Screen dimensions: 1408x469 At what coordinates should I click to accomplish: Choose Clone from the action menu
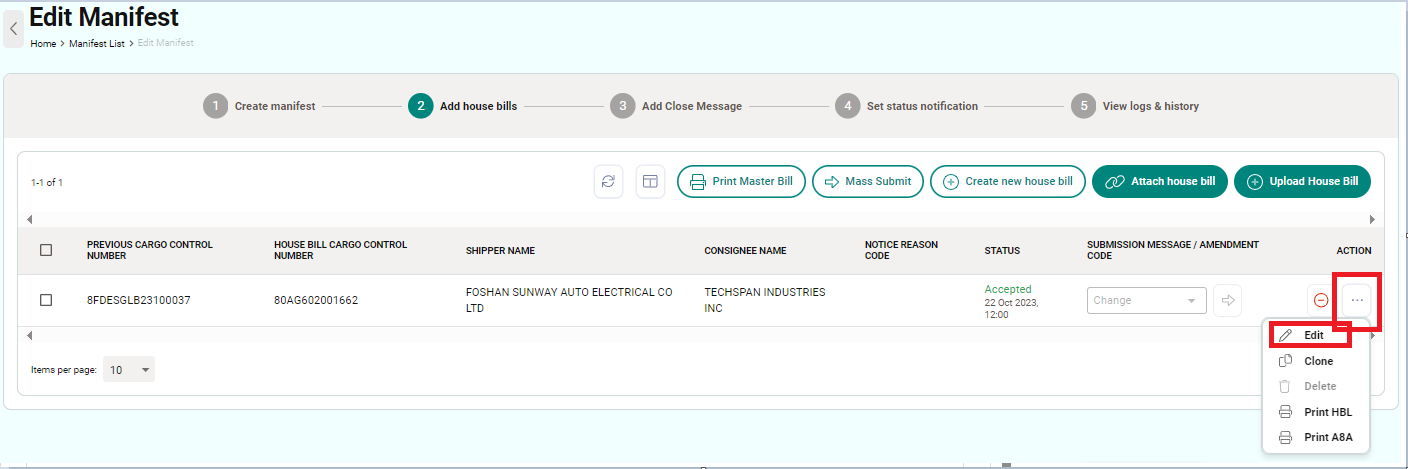[1314, 361]
